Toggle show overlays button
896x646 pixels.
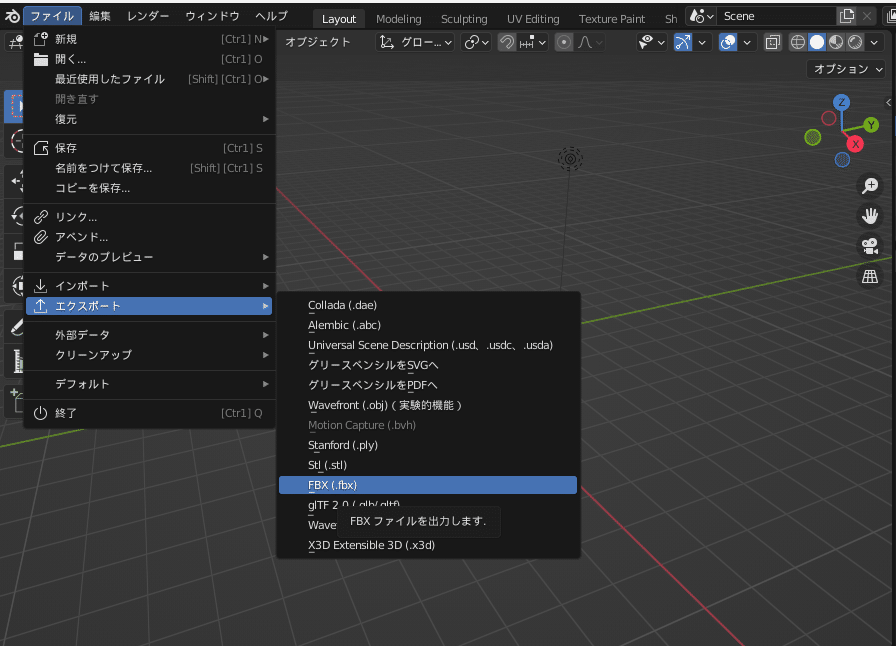727,42
